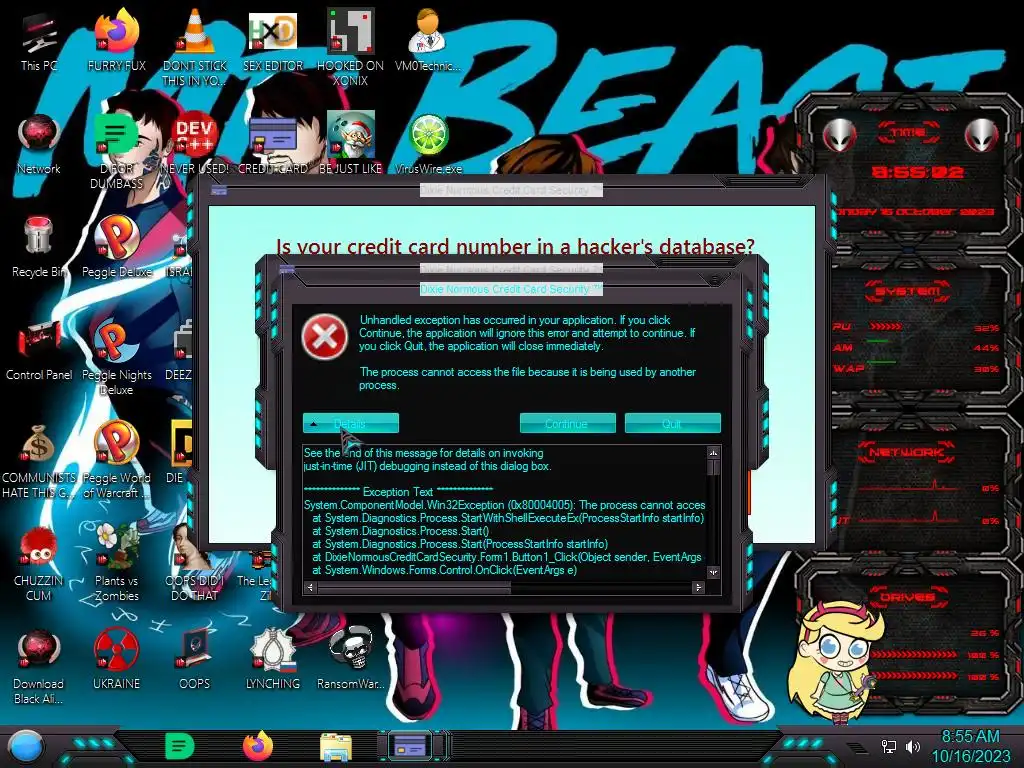Click left arrow of horizontal scrollbar
The width and height of the screenshot is (1024, 768).
(310, 587)
